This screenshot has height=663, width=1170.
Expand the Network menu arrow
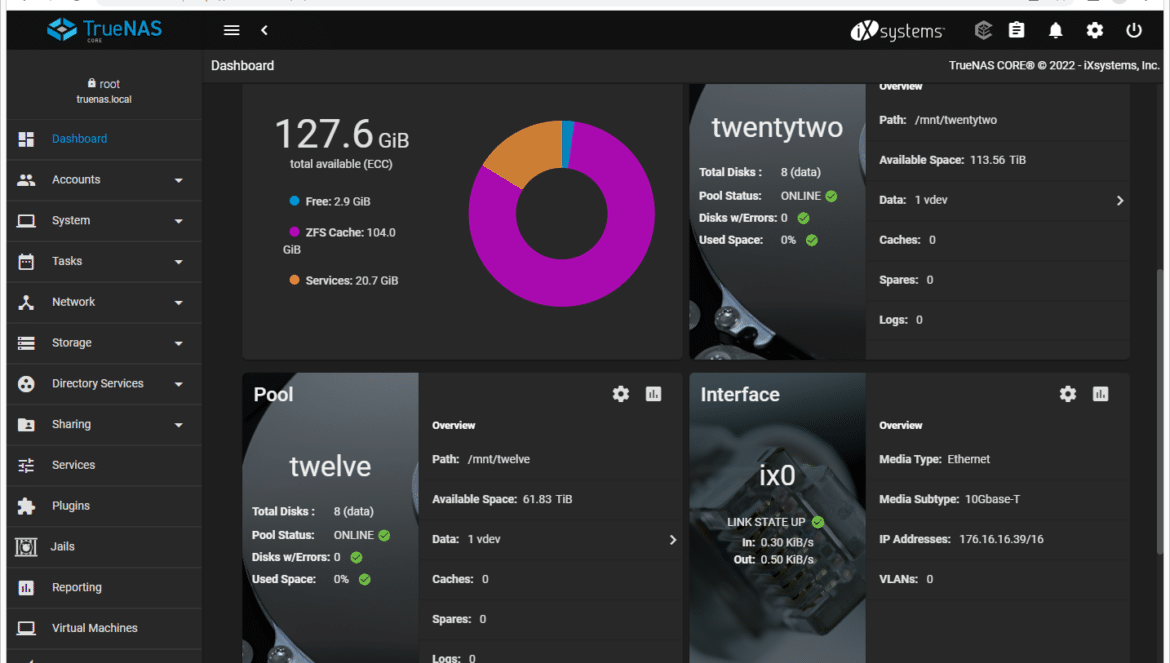pos(178,303)
